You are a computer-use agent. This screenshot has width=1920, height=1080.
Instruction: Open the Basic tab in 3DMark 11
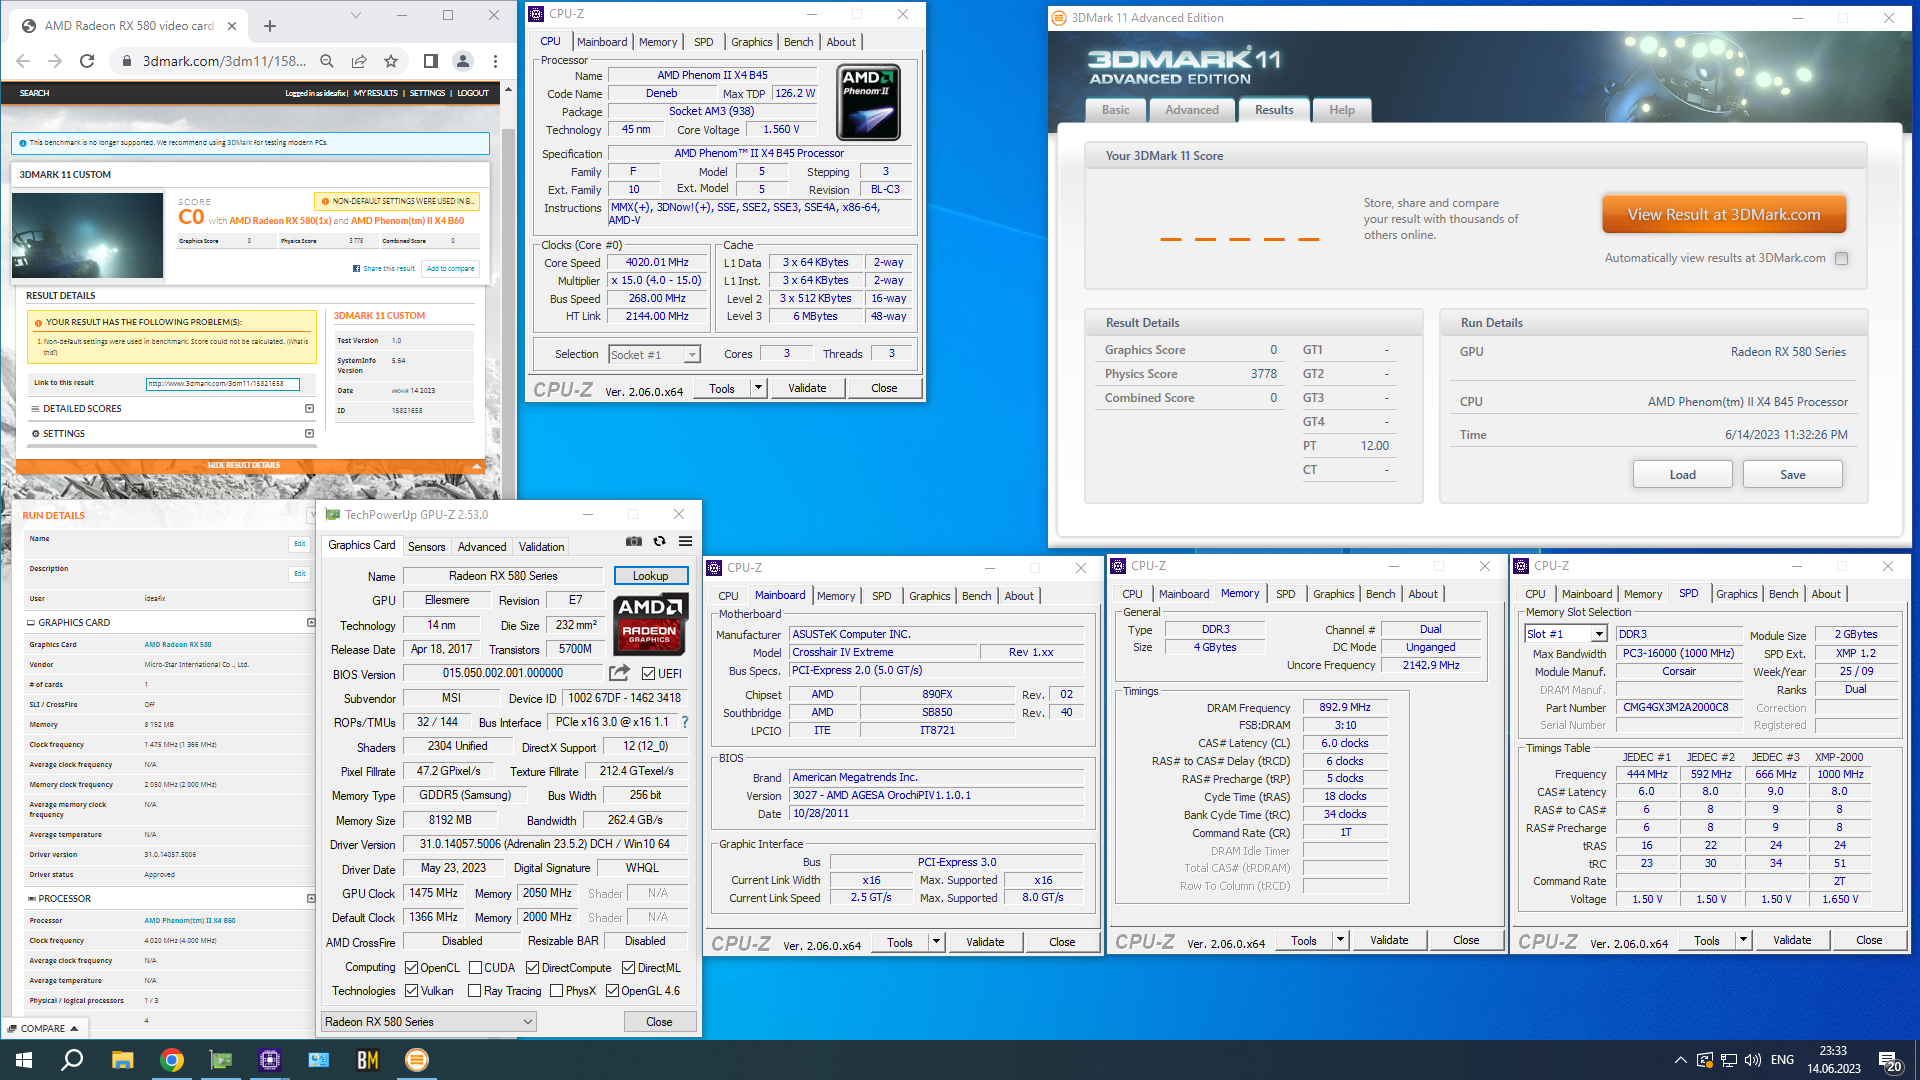1116,110
